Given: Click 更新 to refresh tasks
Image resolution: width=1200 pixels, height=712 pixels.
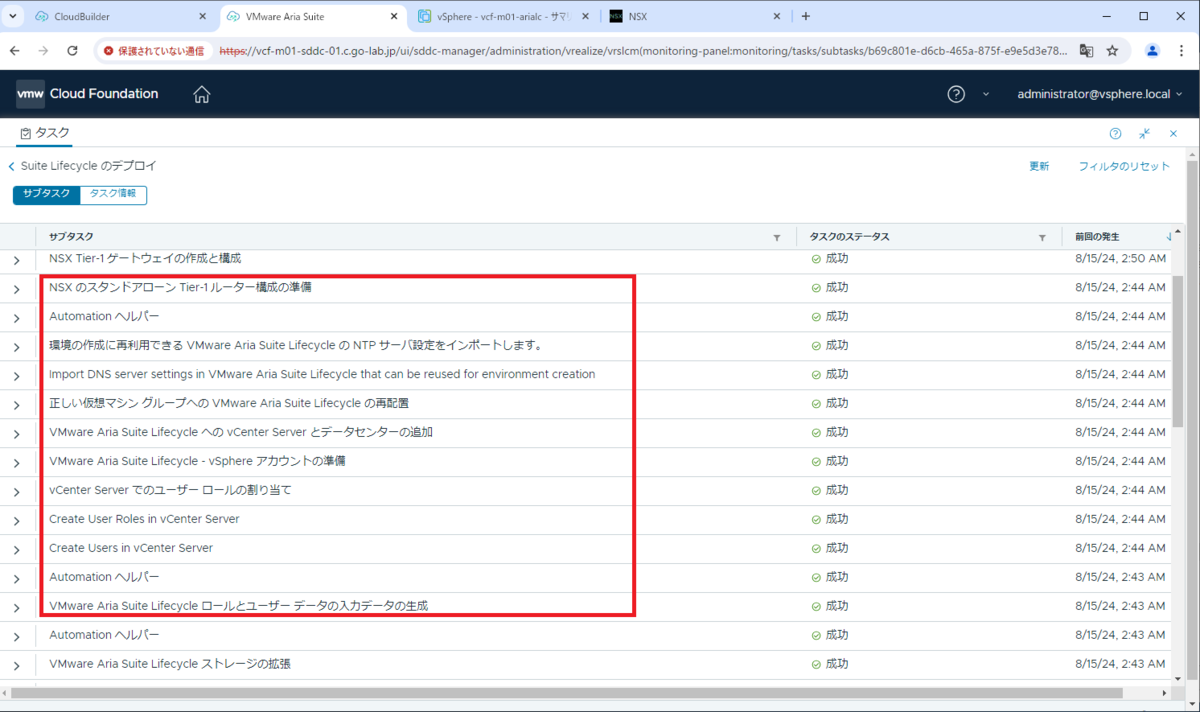Looking at the screenshot, I should pos(1039,167).
